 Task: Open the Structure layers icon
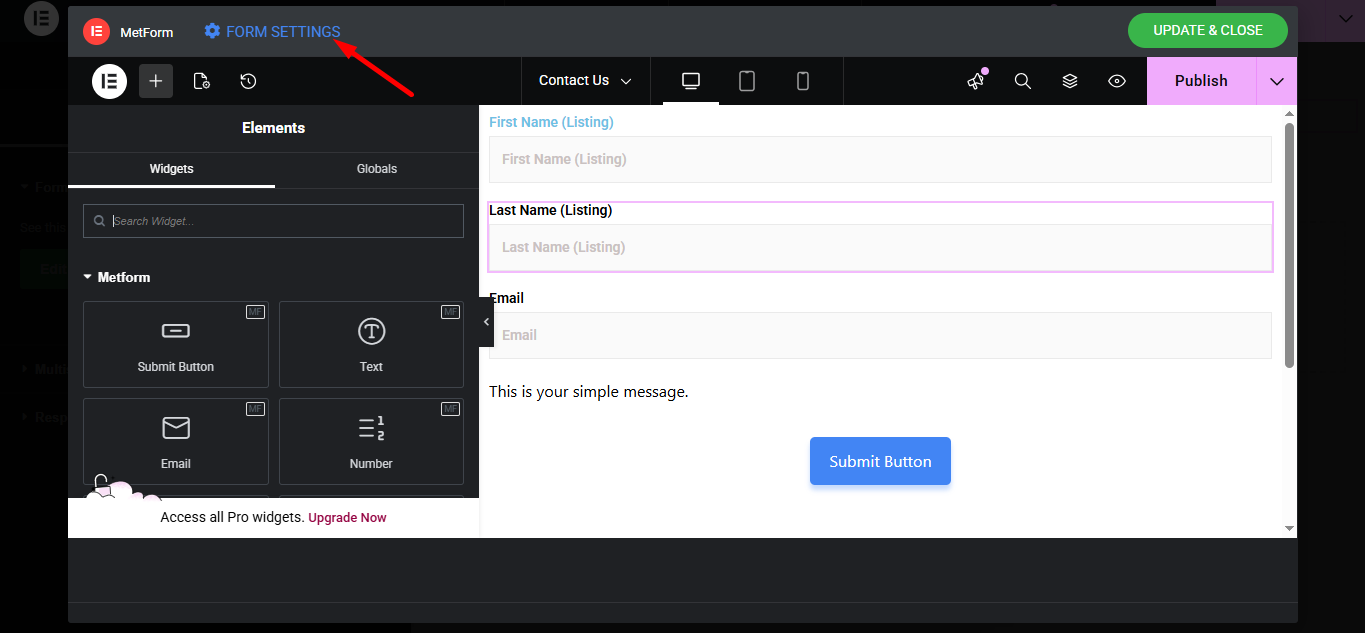[x=1070, y=81]
